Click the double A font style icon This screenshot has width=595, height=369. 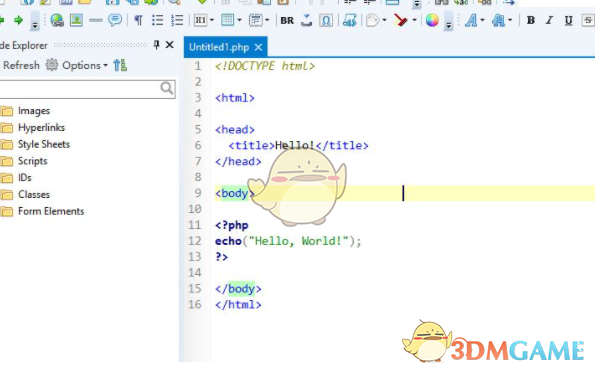click(x=498, y=20)
